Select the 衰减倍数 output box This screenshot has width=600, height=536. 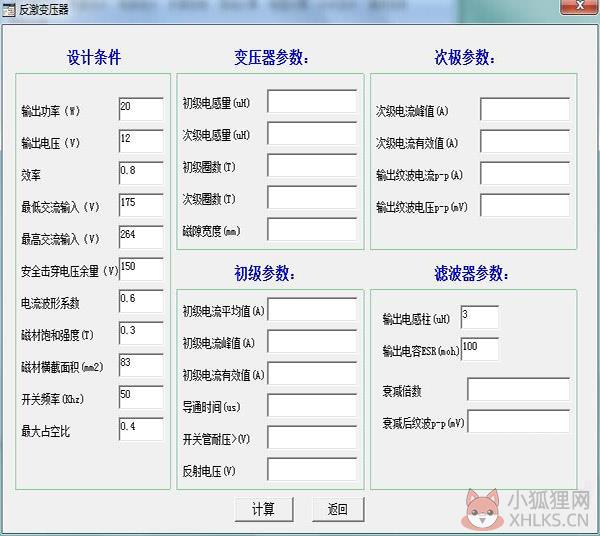[518, 389]
